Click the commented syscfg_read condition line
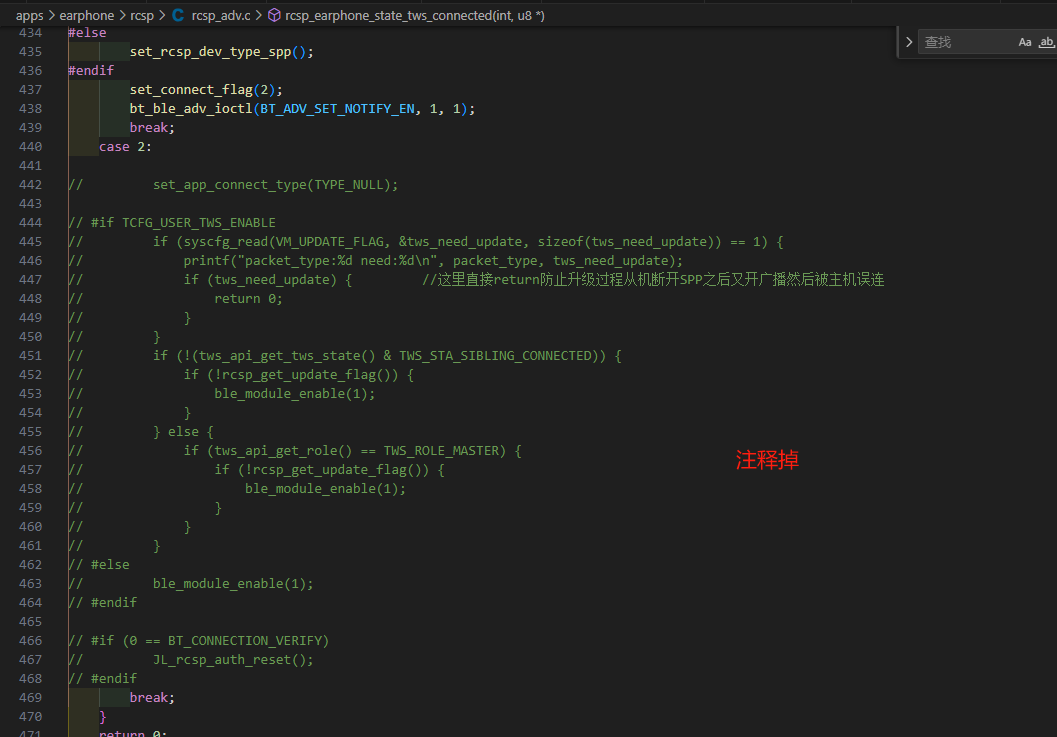This screenshot has height=737, width=1057. pos(469,241)
